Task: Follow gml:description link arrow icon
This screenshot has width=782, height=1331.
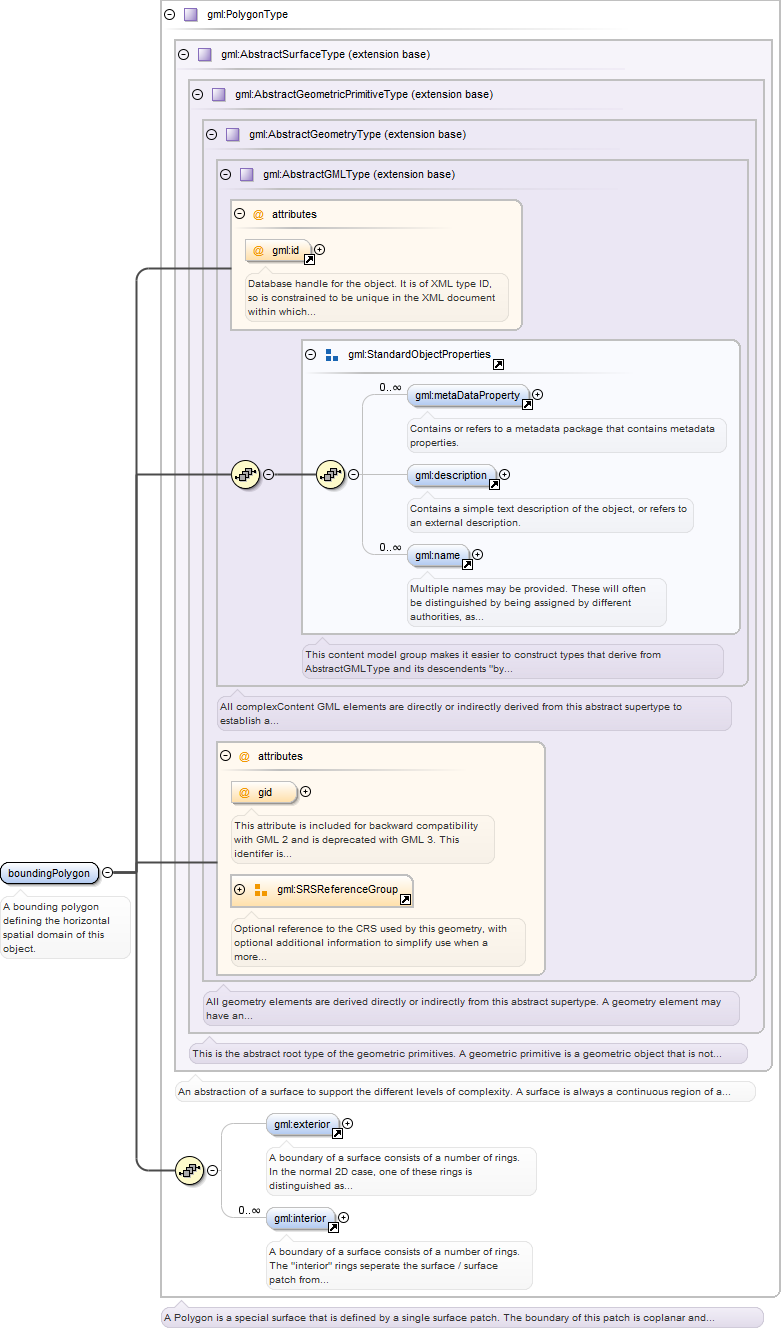Action: 494,485
